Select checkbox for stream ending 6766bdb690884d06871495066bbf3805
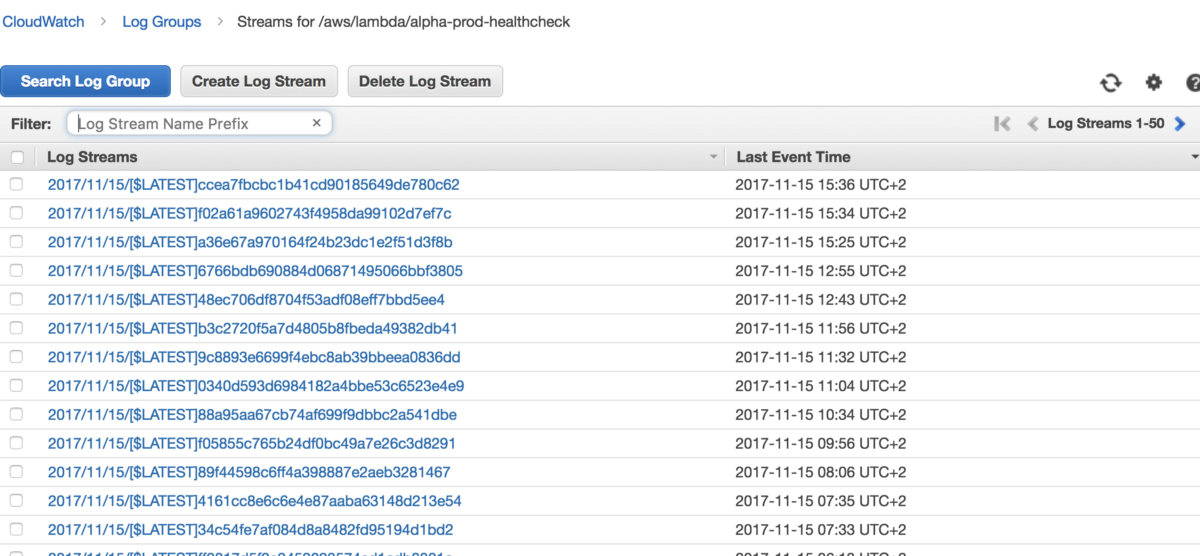 [16, 271]
